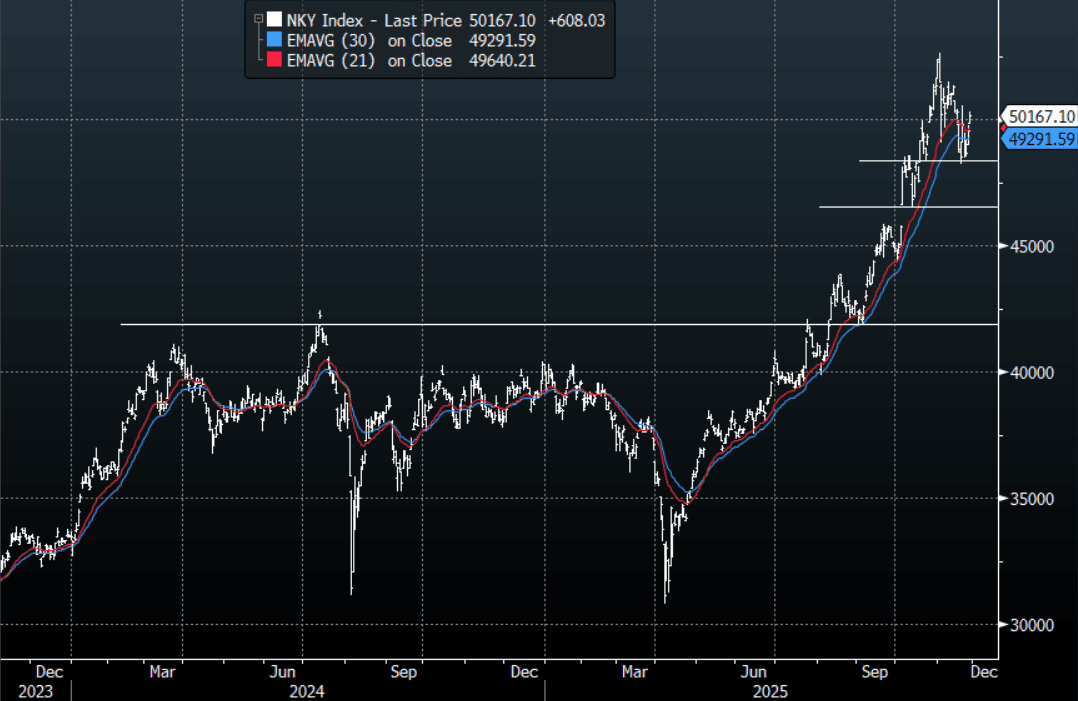Click the white 50167.10 price tag on axis
Viewport: 1078px width, 701px height.
click(1041, 116)
